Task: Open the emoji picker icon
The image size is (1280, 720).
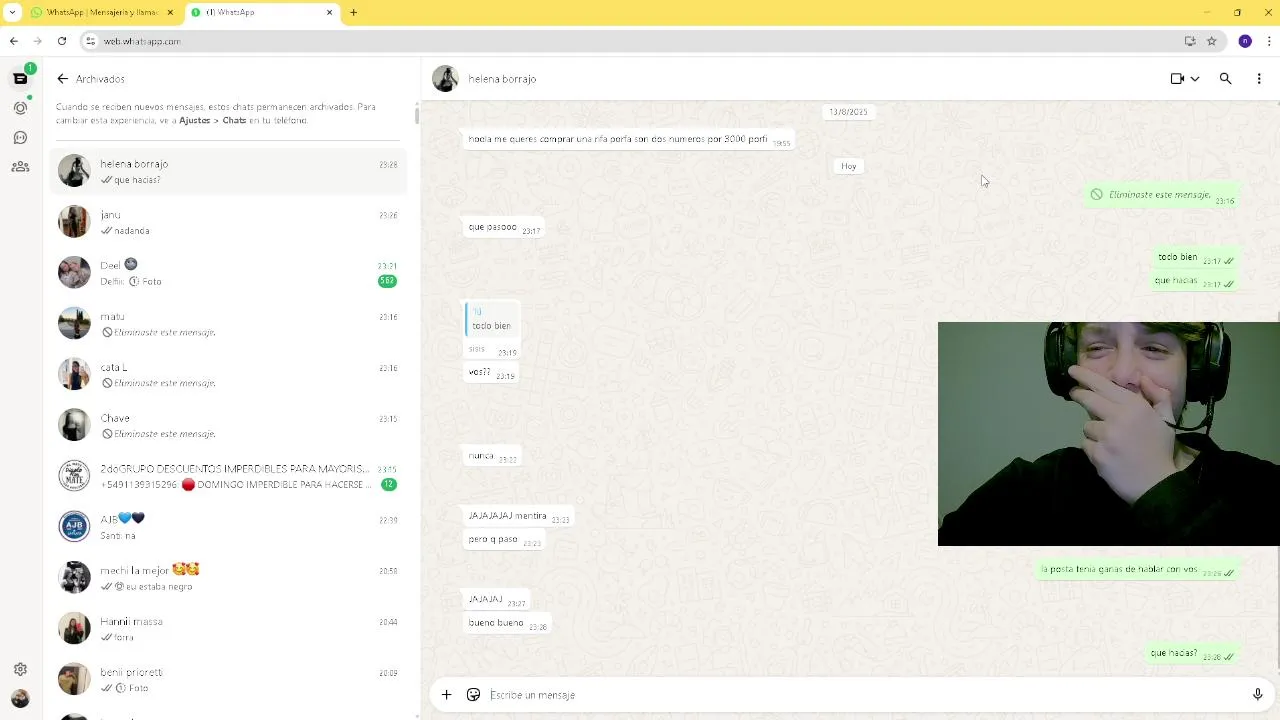Action: point(473,694)
